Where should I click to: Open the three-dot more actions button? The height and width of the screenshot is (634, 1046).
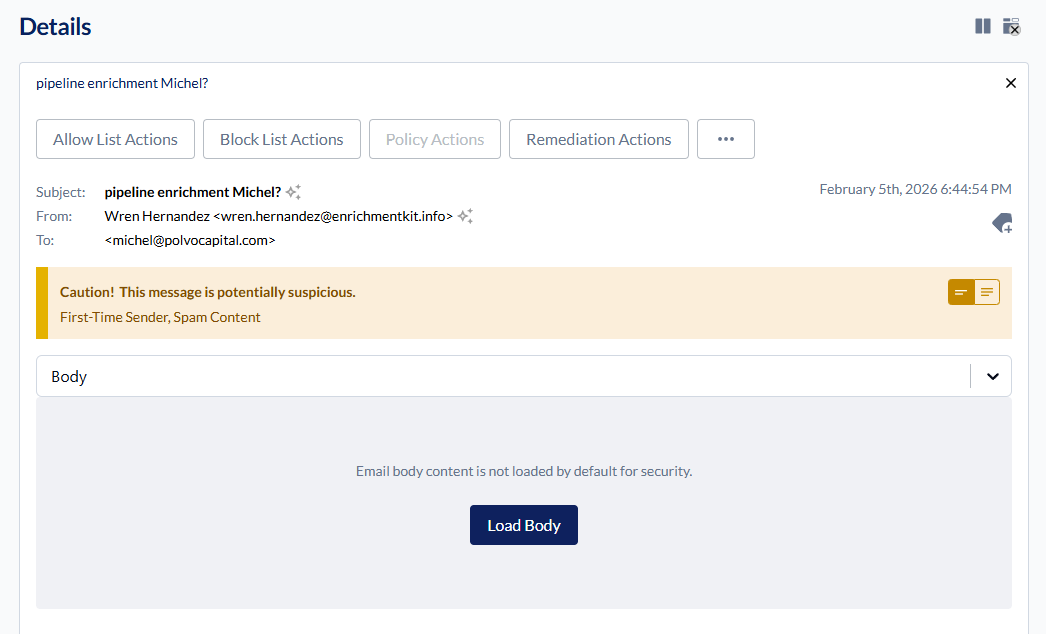click(x=725, y=139)
